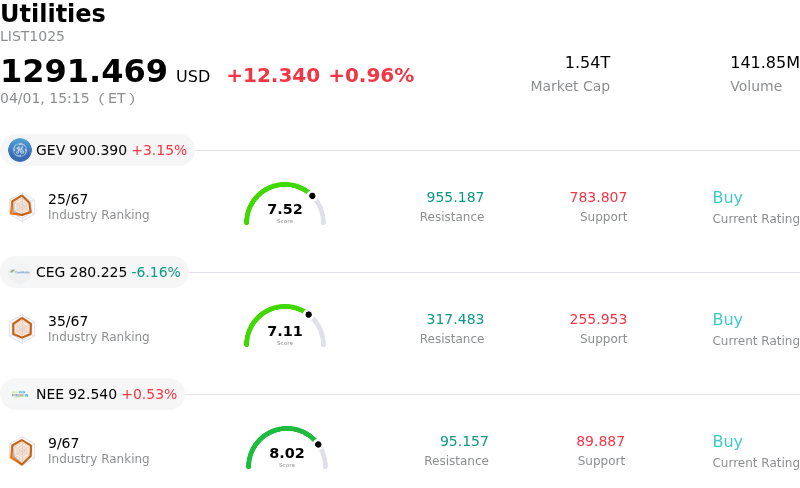Click CEG Buy current rating

pyautogui.click(x=727, y=320)
